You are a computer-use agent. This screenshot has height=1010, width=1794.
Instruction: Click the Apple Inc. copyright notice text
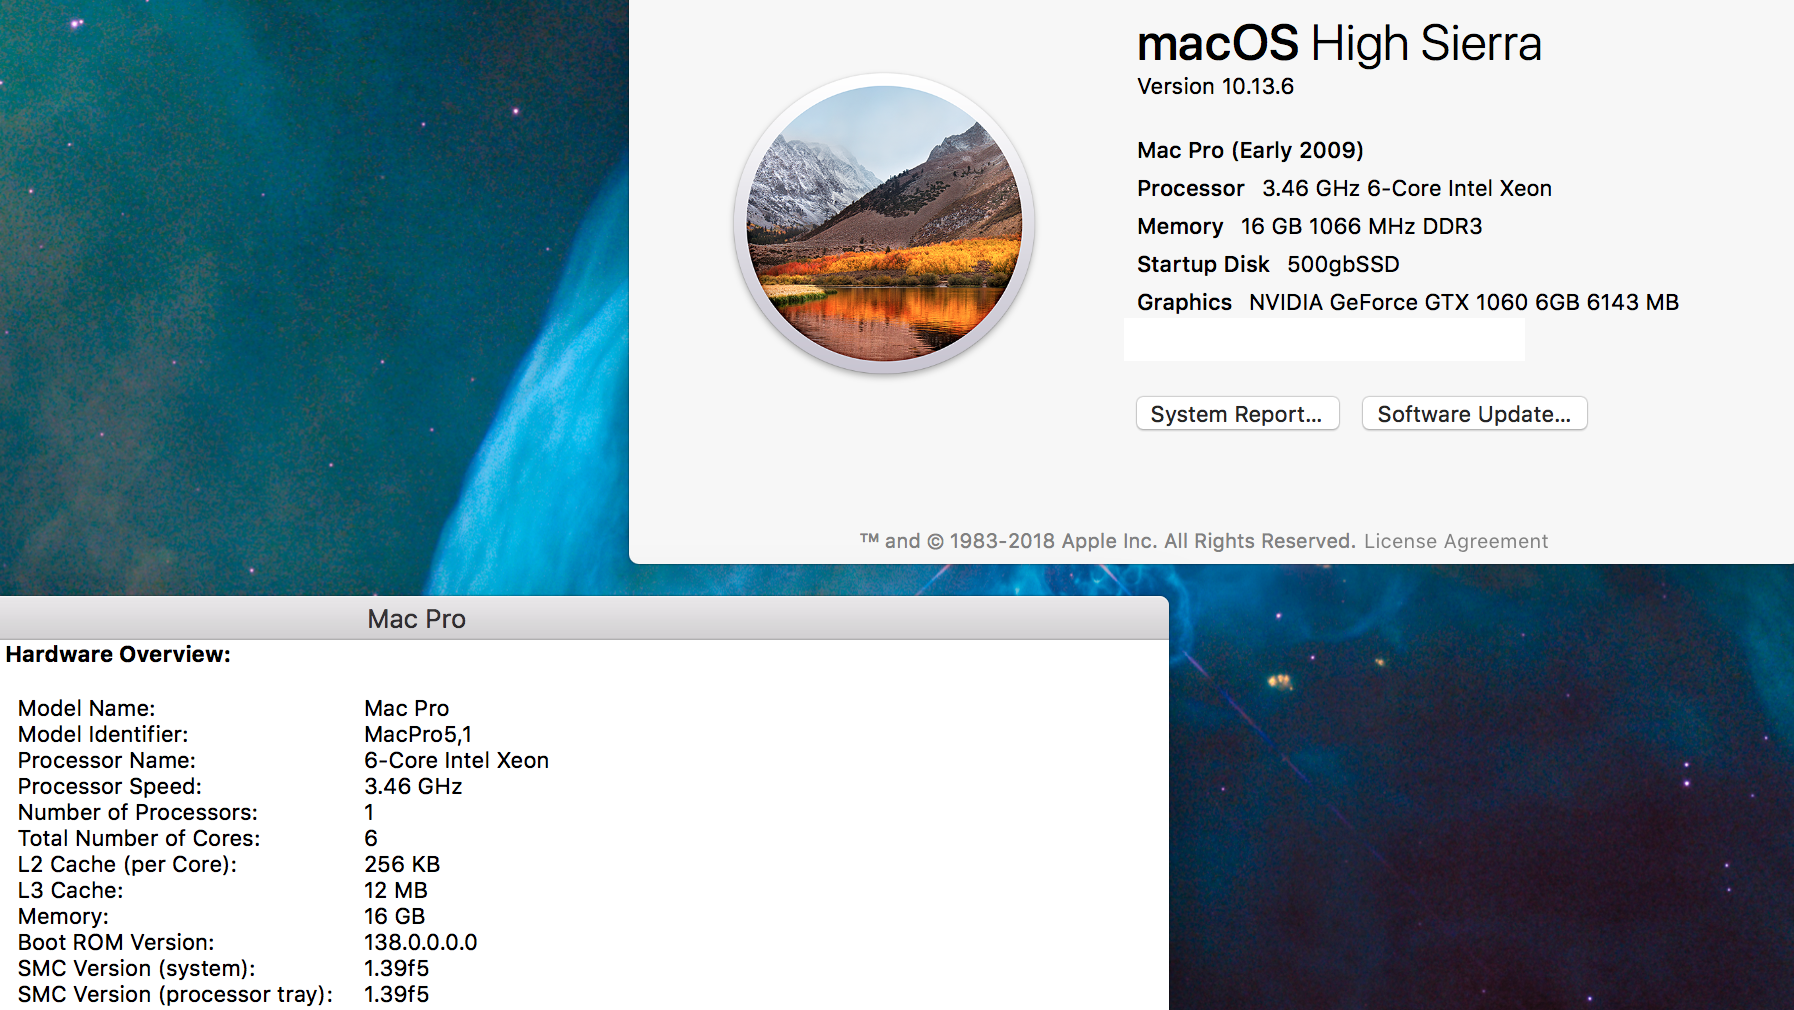[x=1107, y=541]
